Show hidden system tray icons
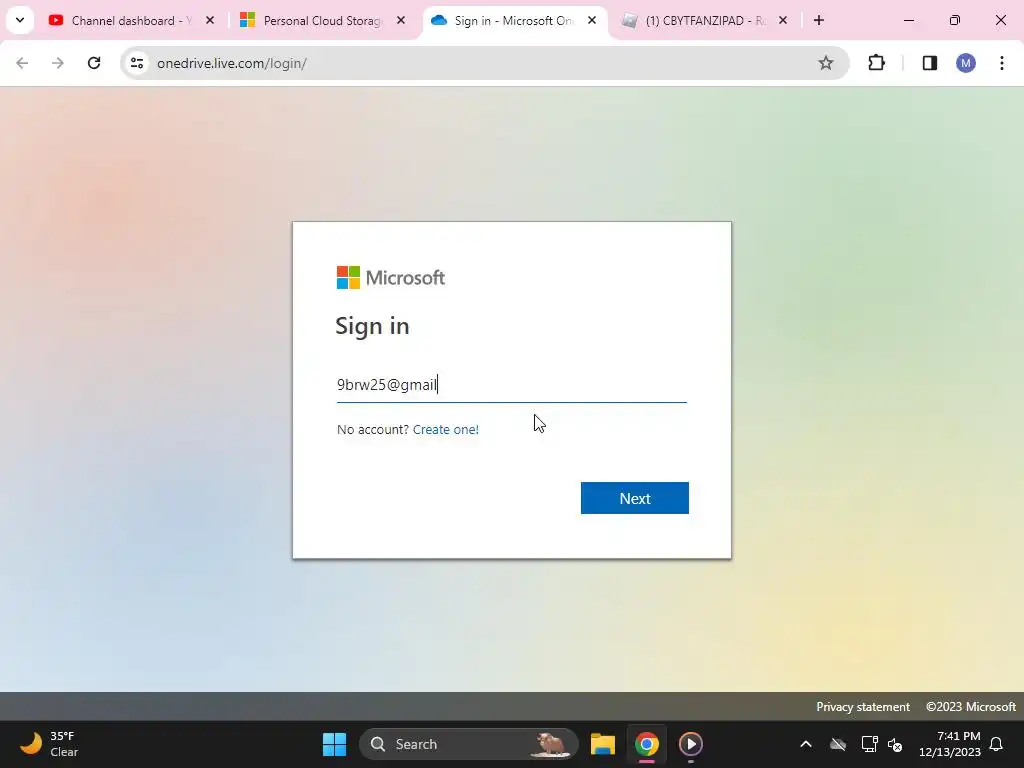The height and width of the screenshot is (768, 1024). click(x=806, y=744)
